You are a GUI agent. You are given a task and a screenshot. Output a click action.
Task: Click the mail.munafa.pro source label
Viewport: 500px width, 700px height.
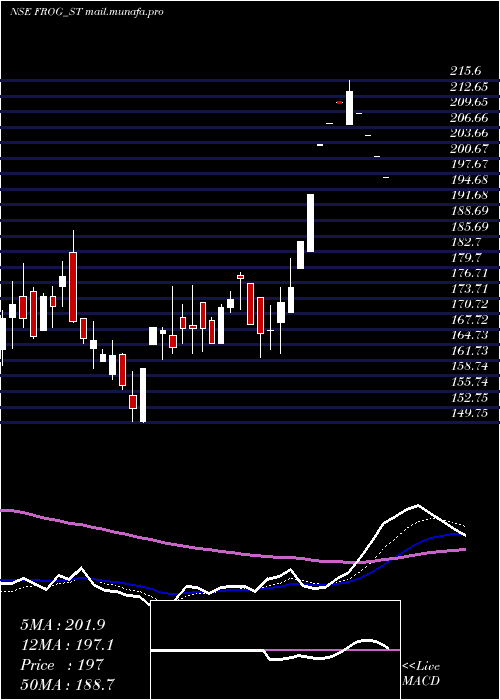click(124, 12)
